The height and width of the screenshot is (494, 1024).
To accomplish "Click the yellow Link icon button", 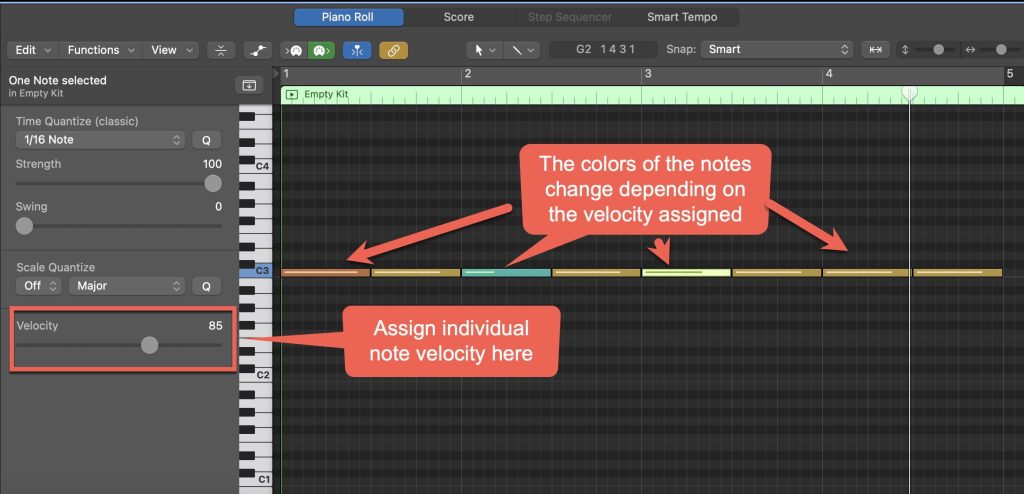I will (x=393, y=50).
